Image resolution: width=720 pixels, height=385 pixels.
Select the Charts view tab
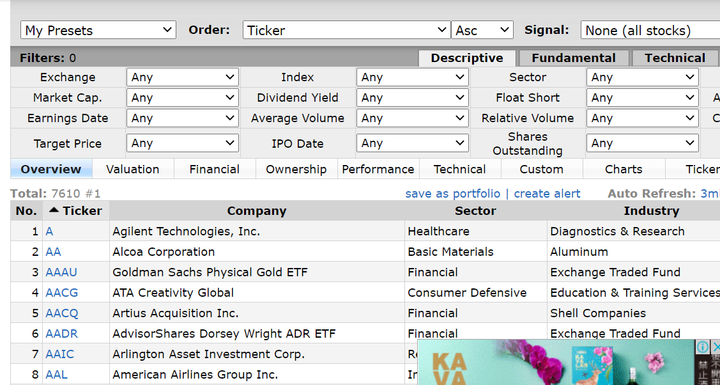(623, 169)
